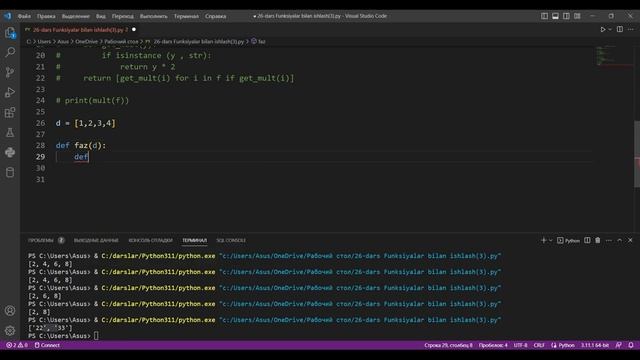
Task: Open the Терминал menu
Action: click(x=186, y=16)
